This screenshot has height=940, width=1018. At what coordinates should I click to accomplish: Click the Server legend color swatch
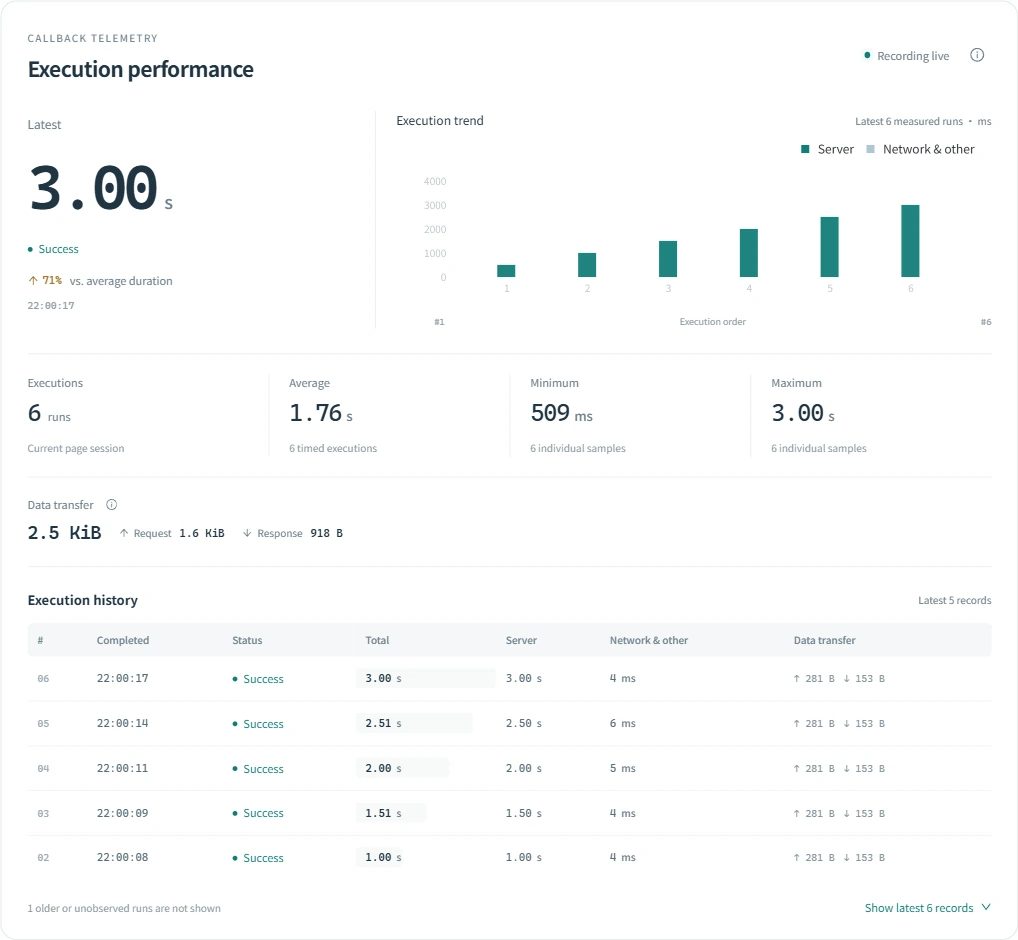[x=805, y=149]
